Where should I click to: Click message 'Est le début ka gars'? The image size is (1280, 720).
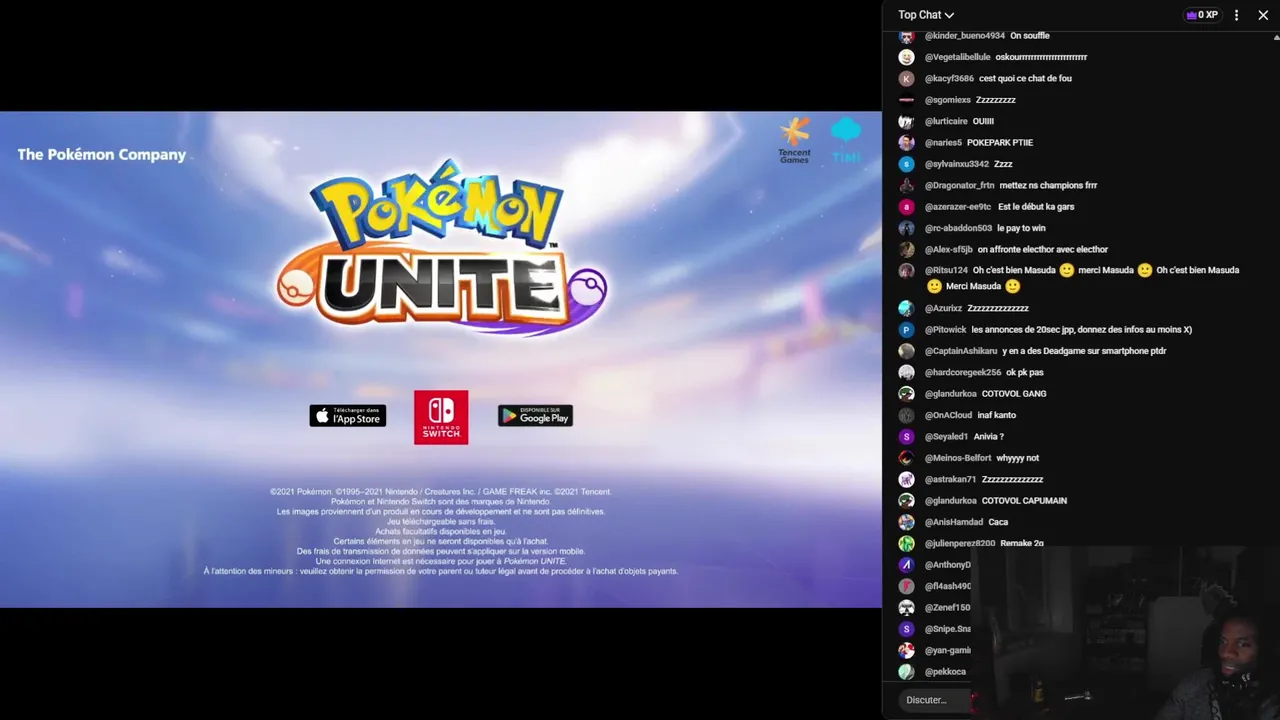[x=1036, y=207]
